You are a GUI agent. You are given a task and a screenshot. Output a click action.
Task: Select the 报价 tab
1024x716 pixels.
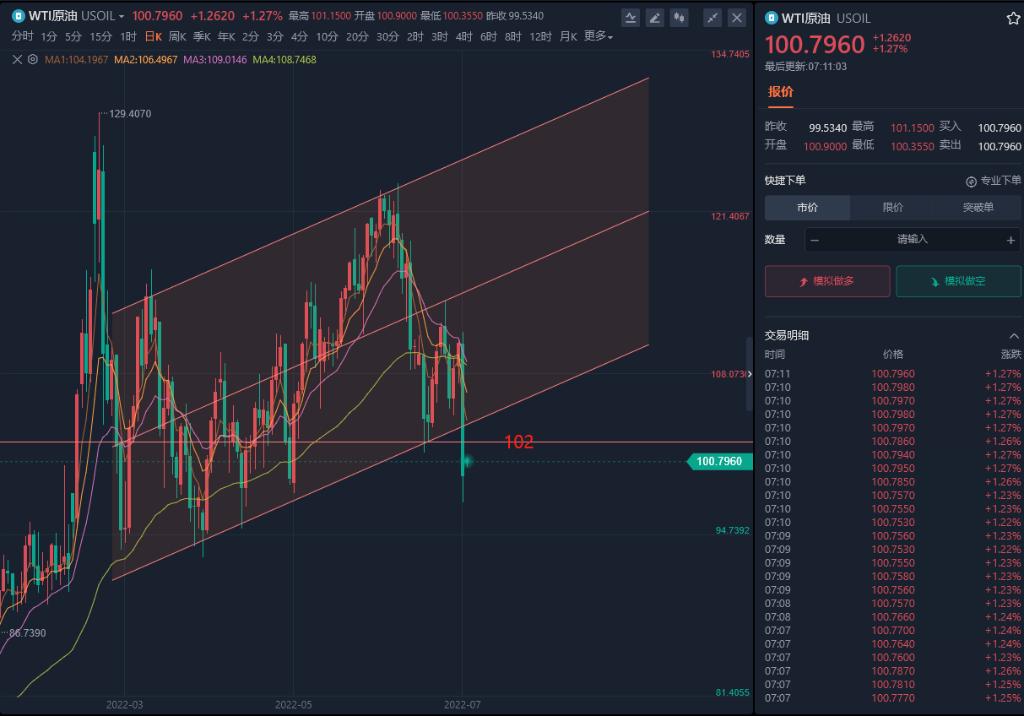(780, 92)
